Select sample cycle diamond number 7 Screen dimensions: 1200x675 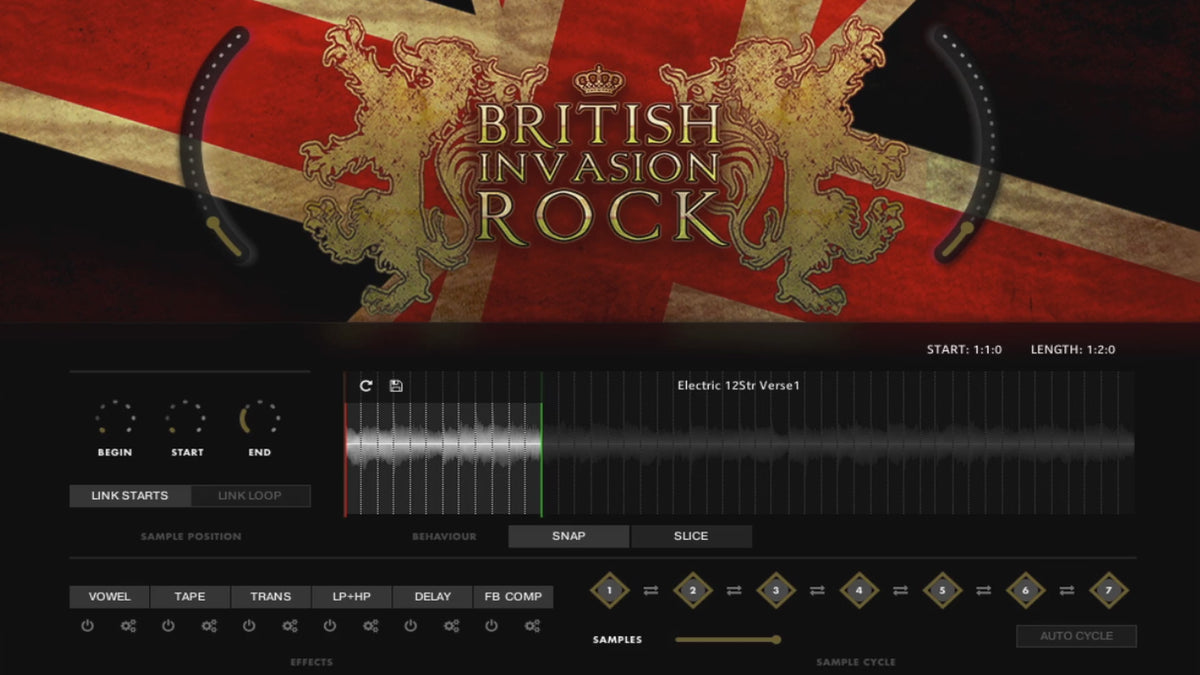[1107, 590]
